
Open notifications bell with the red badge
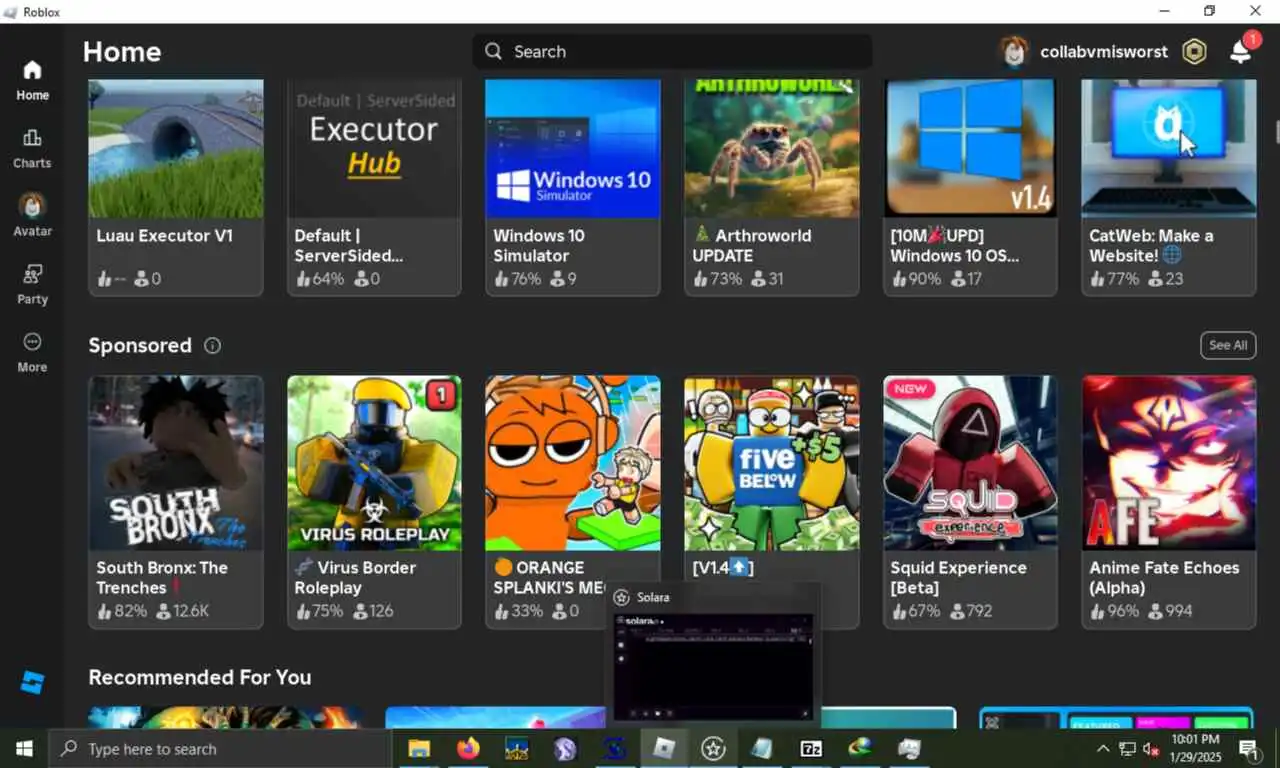[1240, 51]
